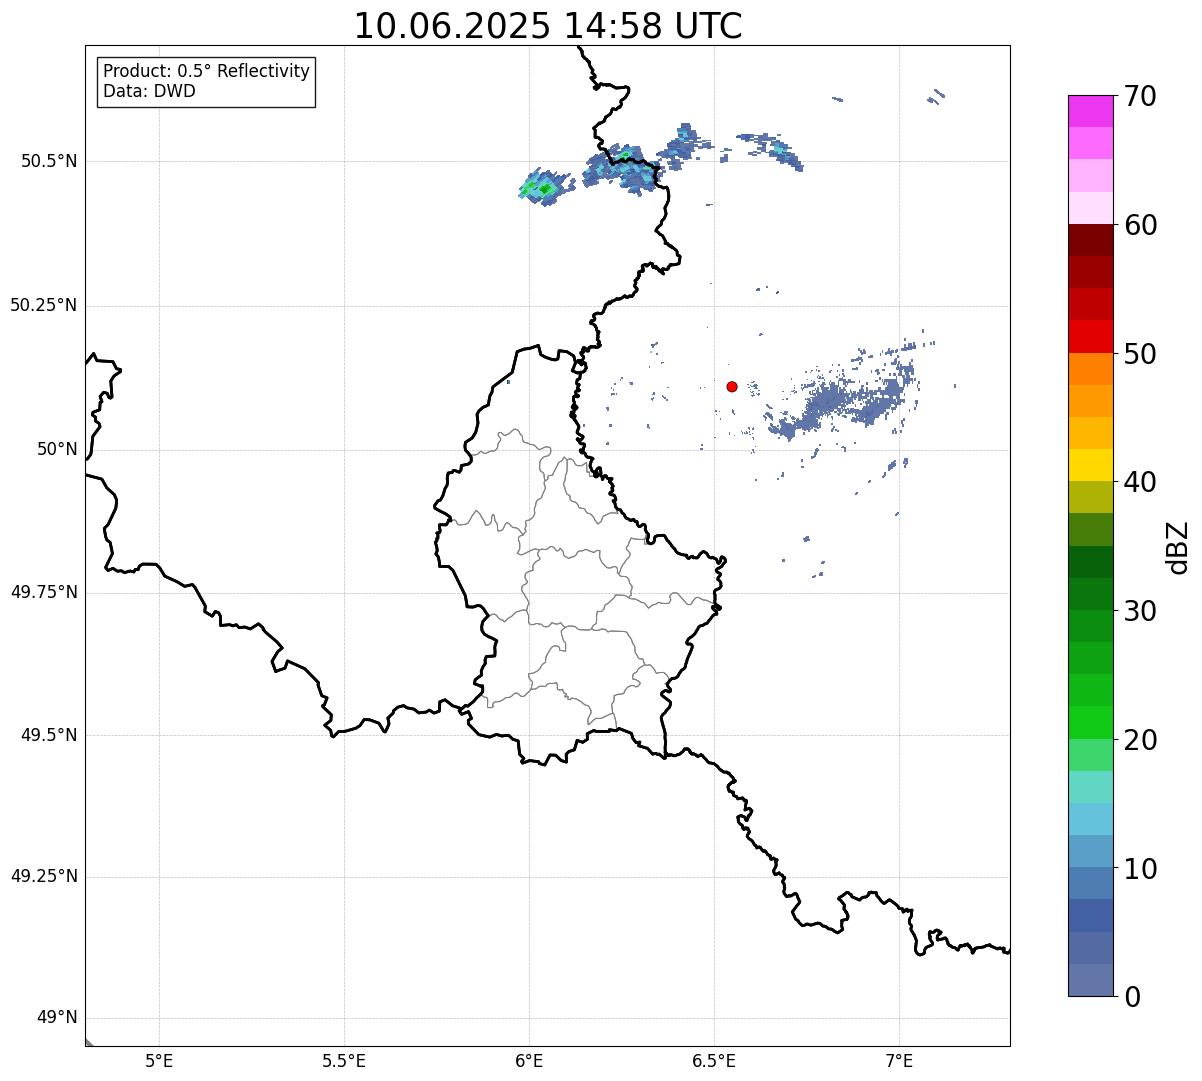Click the 7°E longitude label
Viewport: 1202px width, 1081px height.
coord(899,1061)
